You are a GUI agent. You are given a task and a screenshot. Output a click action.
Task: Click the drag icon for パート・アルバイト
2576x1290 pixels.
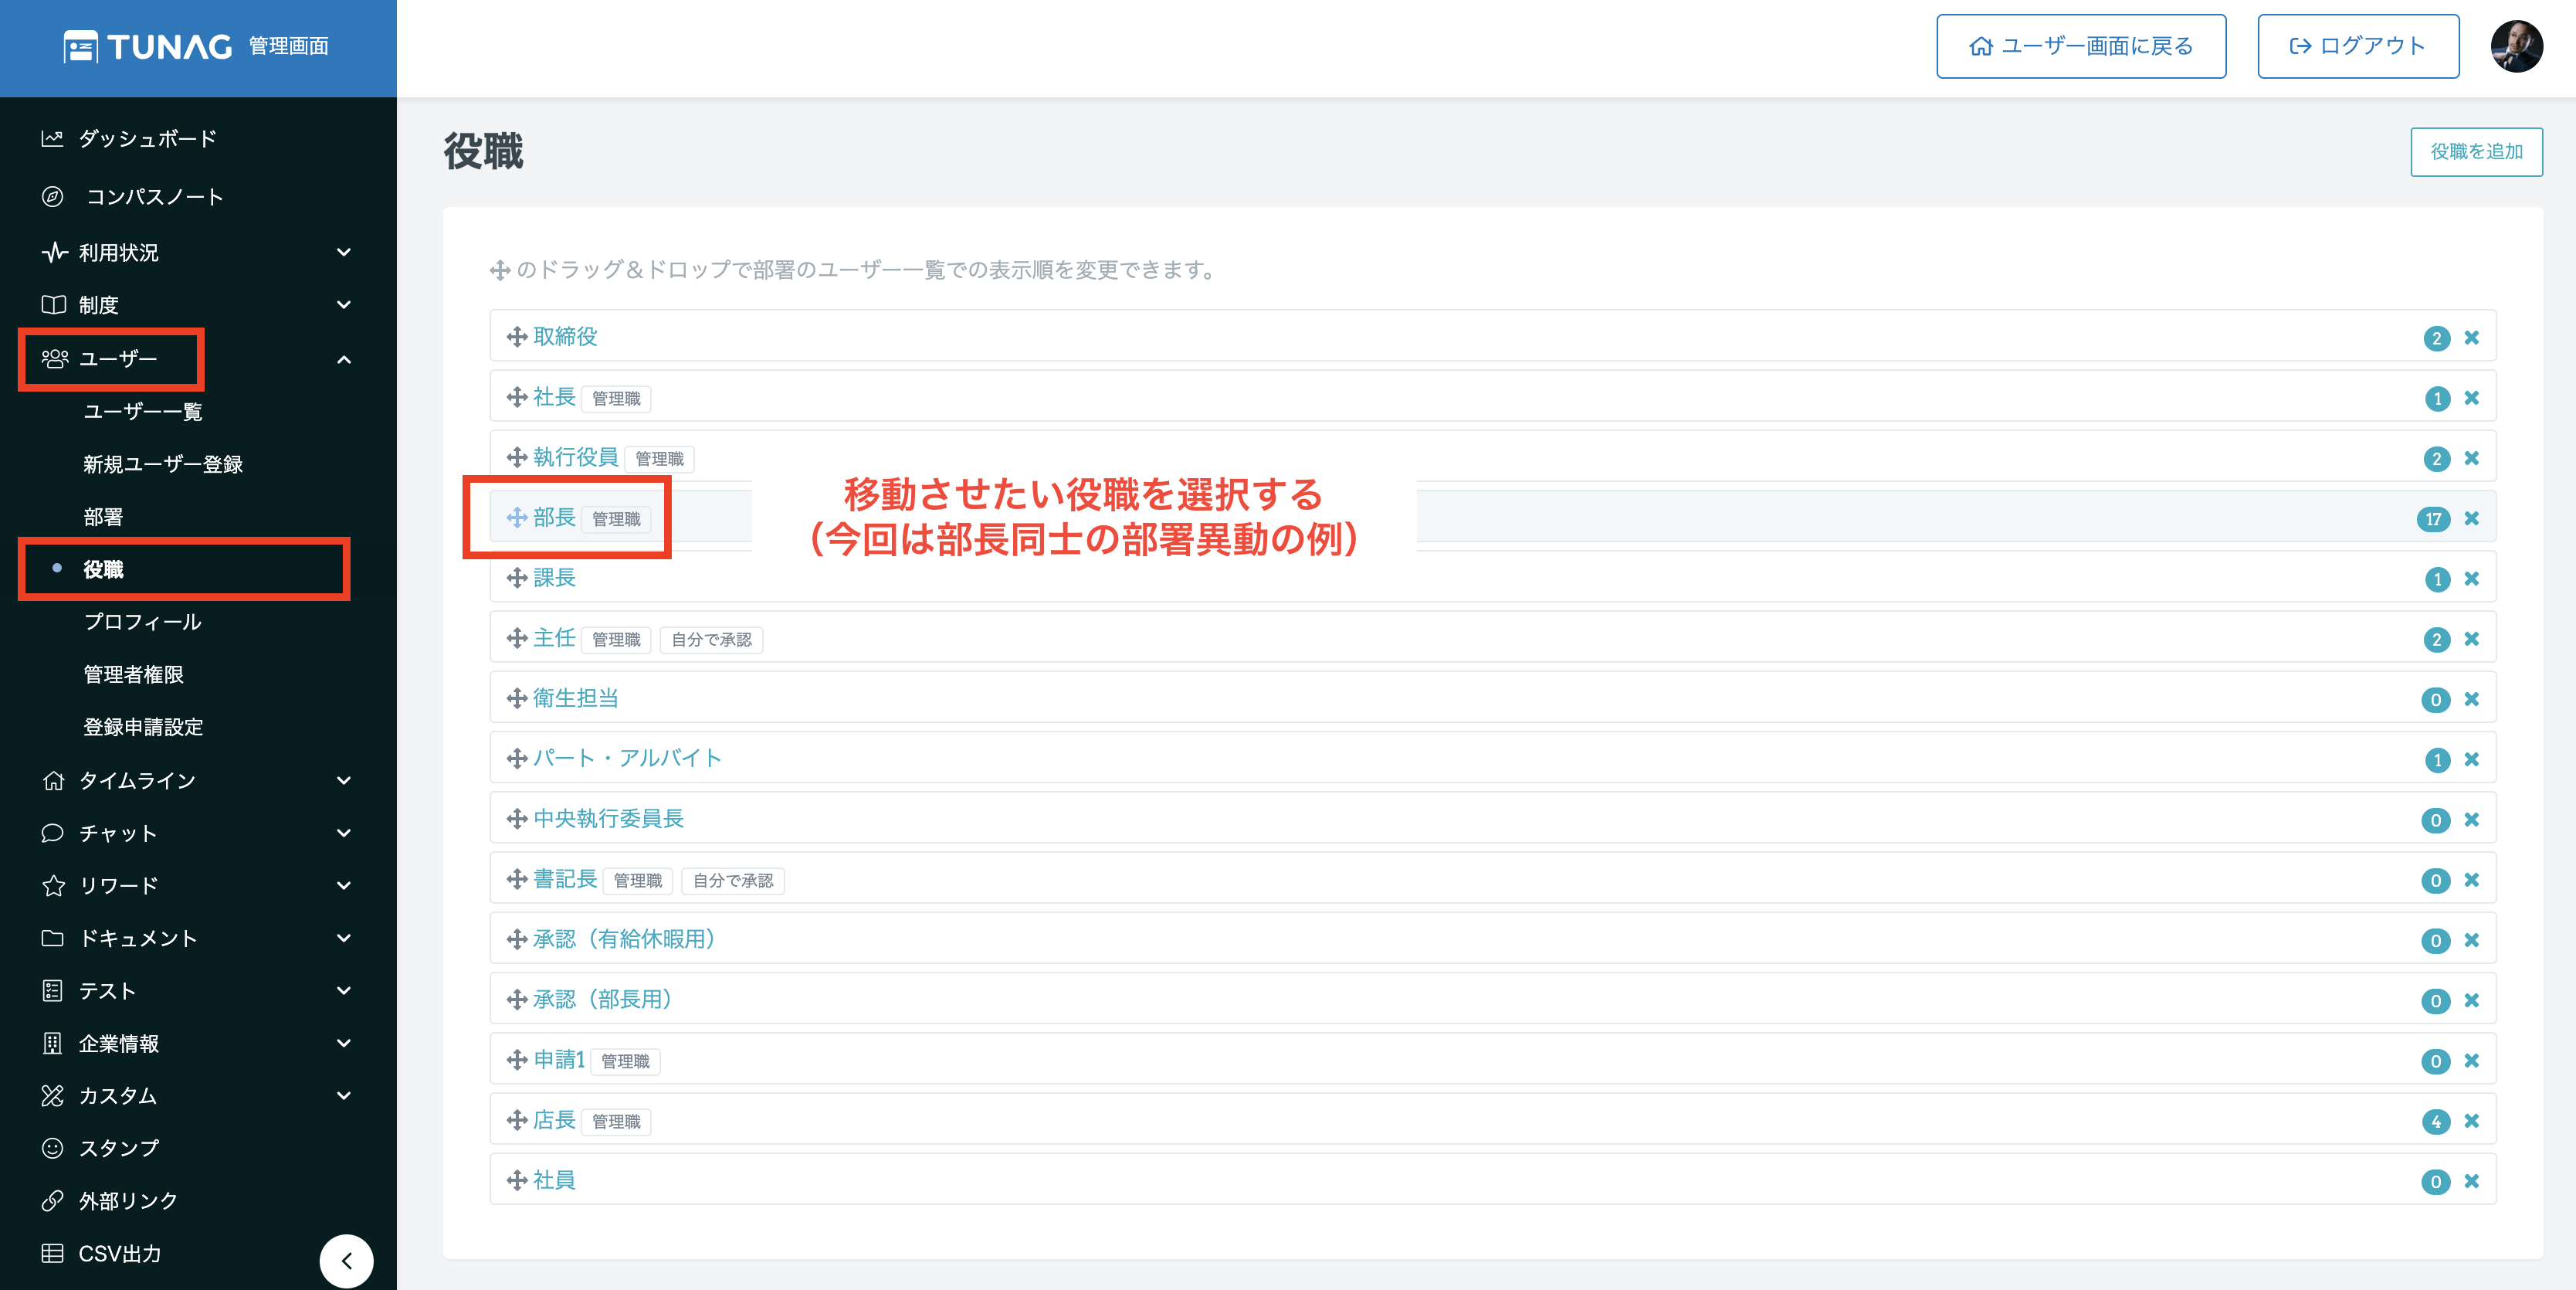click(x=516, y=759)
